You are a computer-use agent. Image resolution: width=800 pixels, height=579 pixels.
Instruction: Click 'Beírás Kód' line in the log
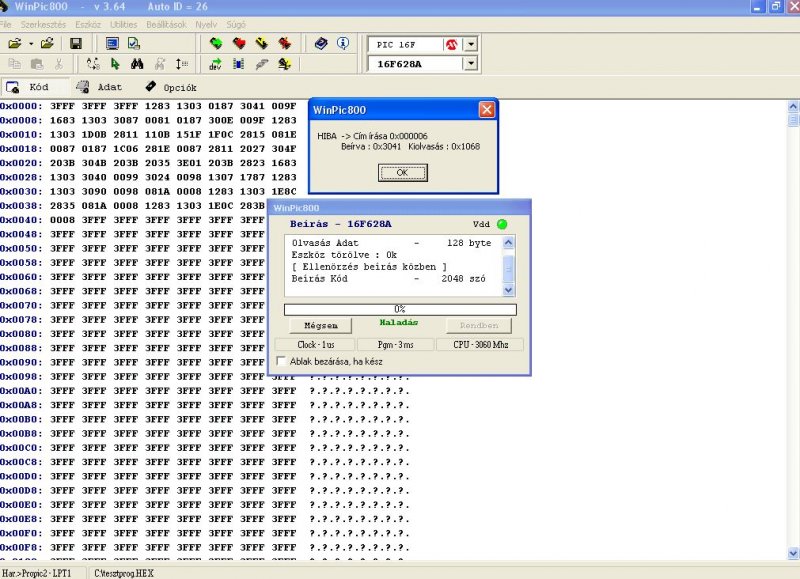click(388, 279)
